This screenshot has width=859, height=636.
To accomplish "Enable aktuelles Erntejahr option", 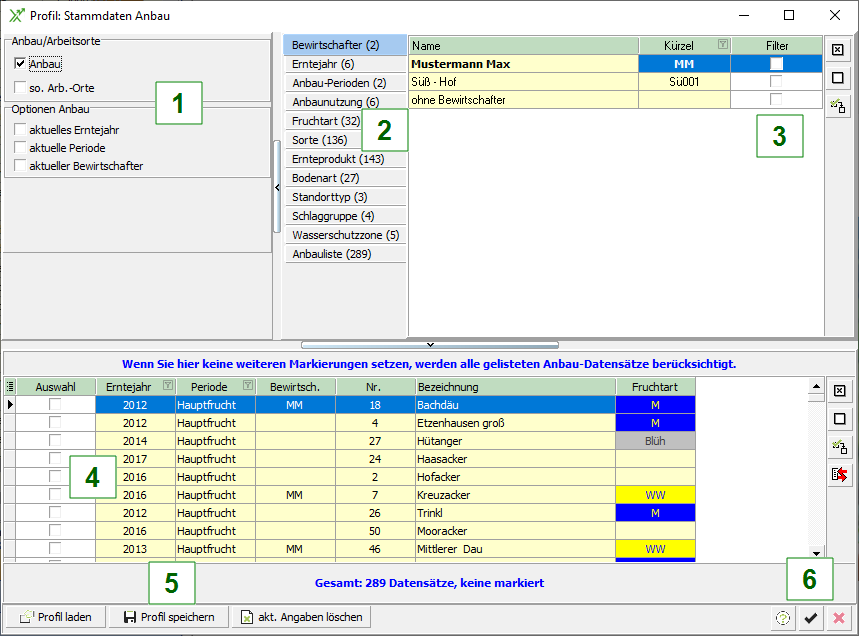I will pos(21,130).
